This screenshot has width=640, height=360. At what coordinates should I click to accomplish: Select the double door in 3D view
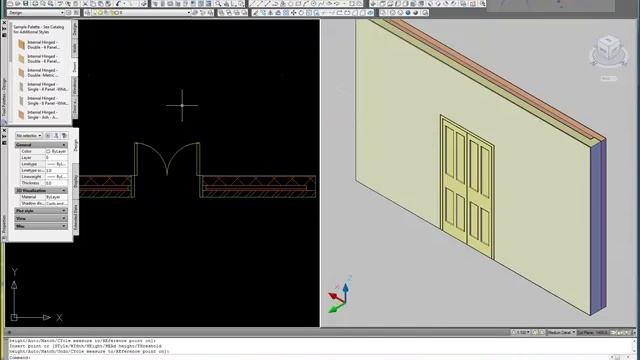point(467,187)
